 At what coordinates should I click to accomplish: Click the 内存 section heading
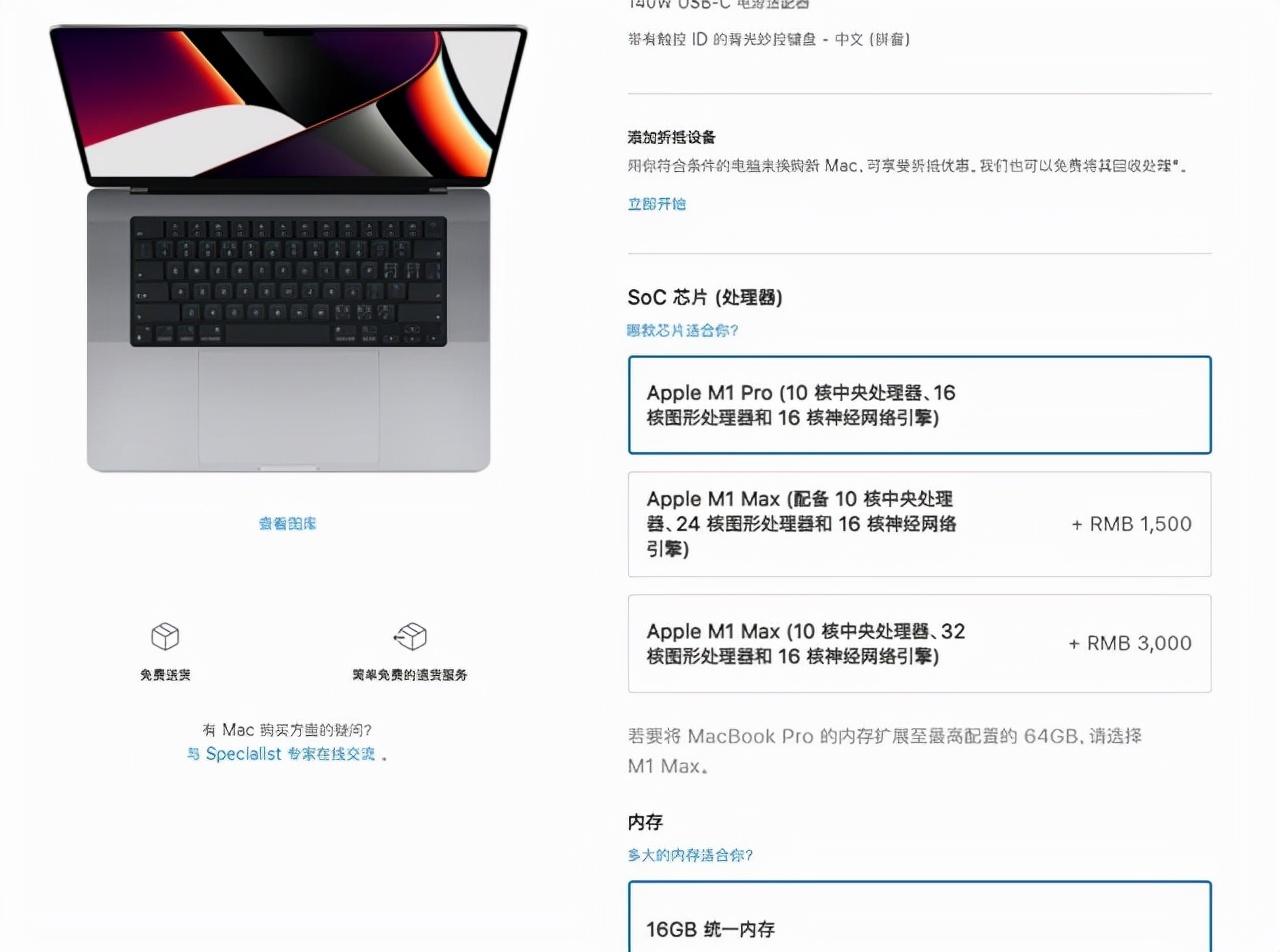(645, 822)
